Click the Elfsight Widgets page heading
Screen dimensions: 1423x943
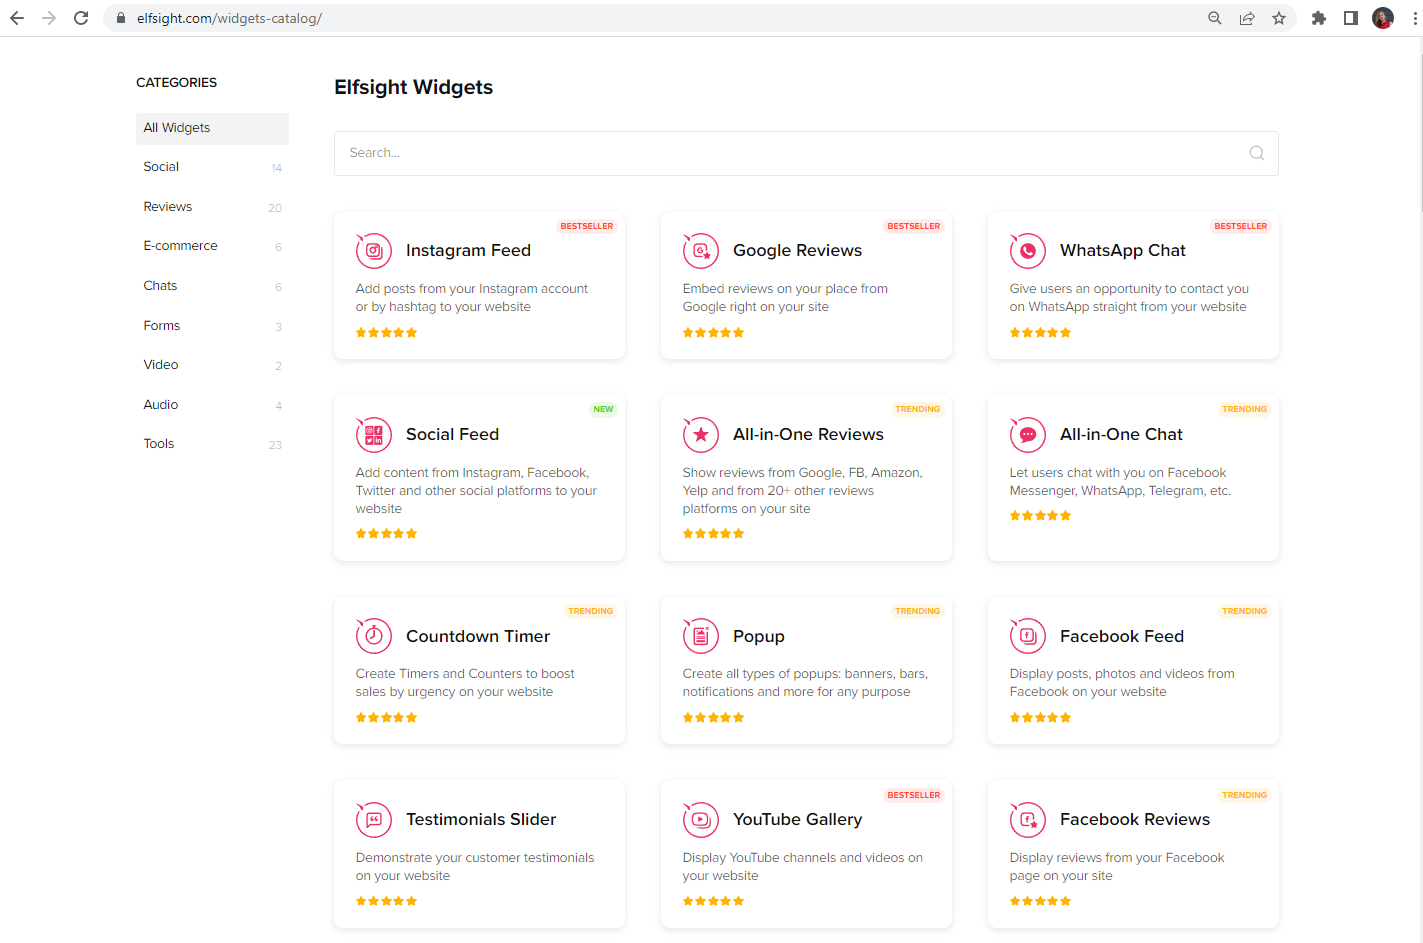tap(413, 88)
